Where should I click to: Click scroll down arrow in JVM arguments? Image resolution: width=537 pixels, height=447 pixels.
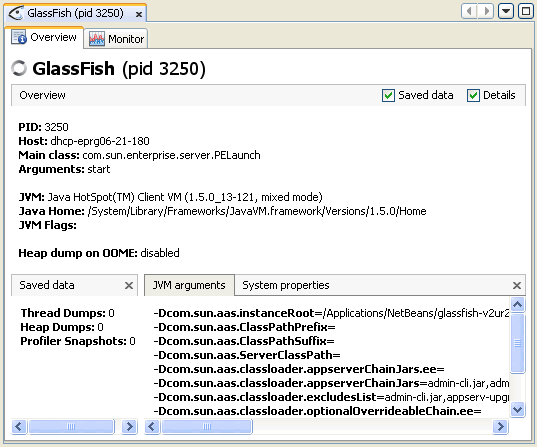(517, 409)
